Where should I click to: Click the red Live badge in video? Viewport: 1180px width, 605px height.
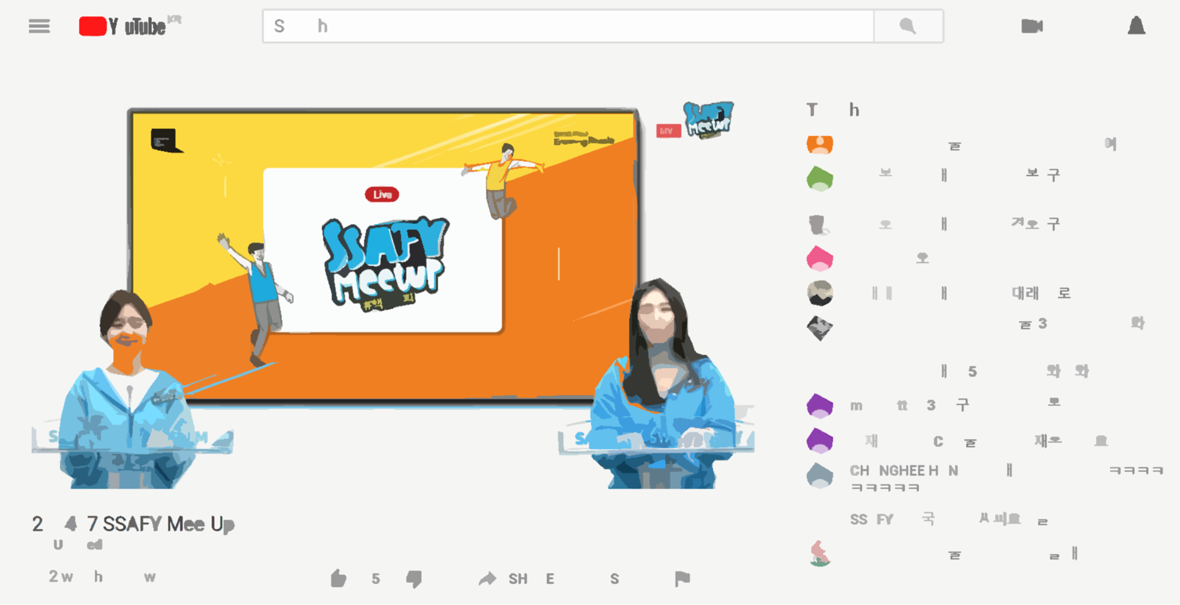[x=382, y=194]
